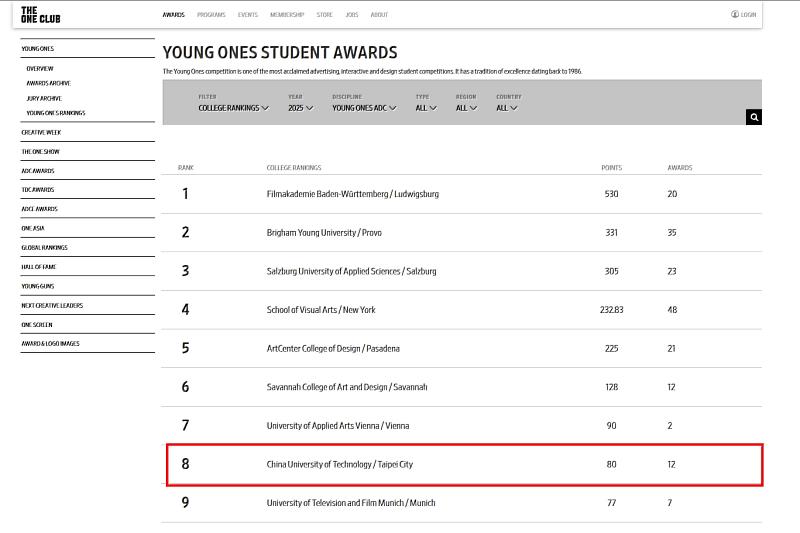Open the Membership menu
The image size is (800, 533).
(287, 15)
